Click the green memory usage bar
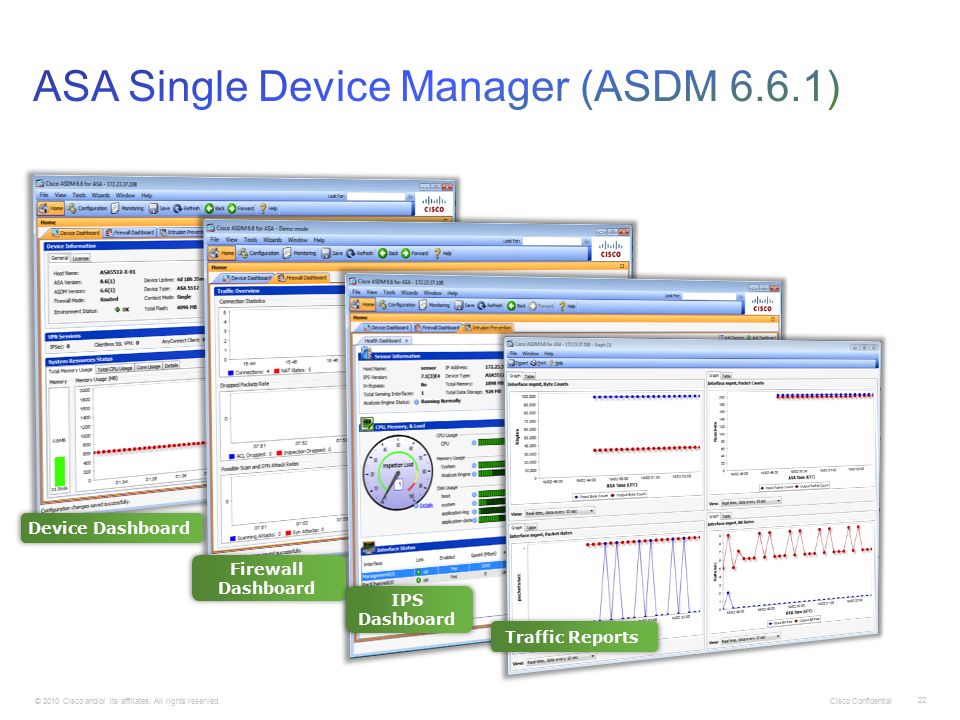The image size is (960, 720). point(59,471)
